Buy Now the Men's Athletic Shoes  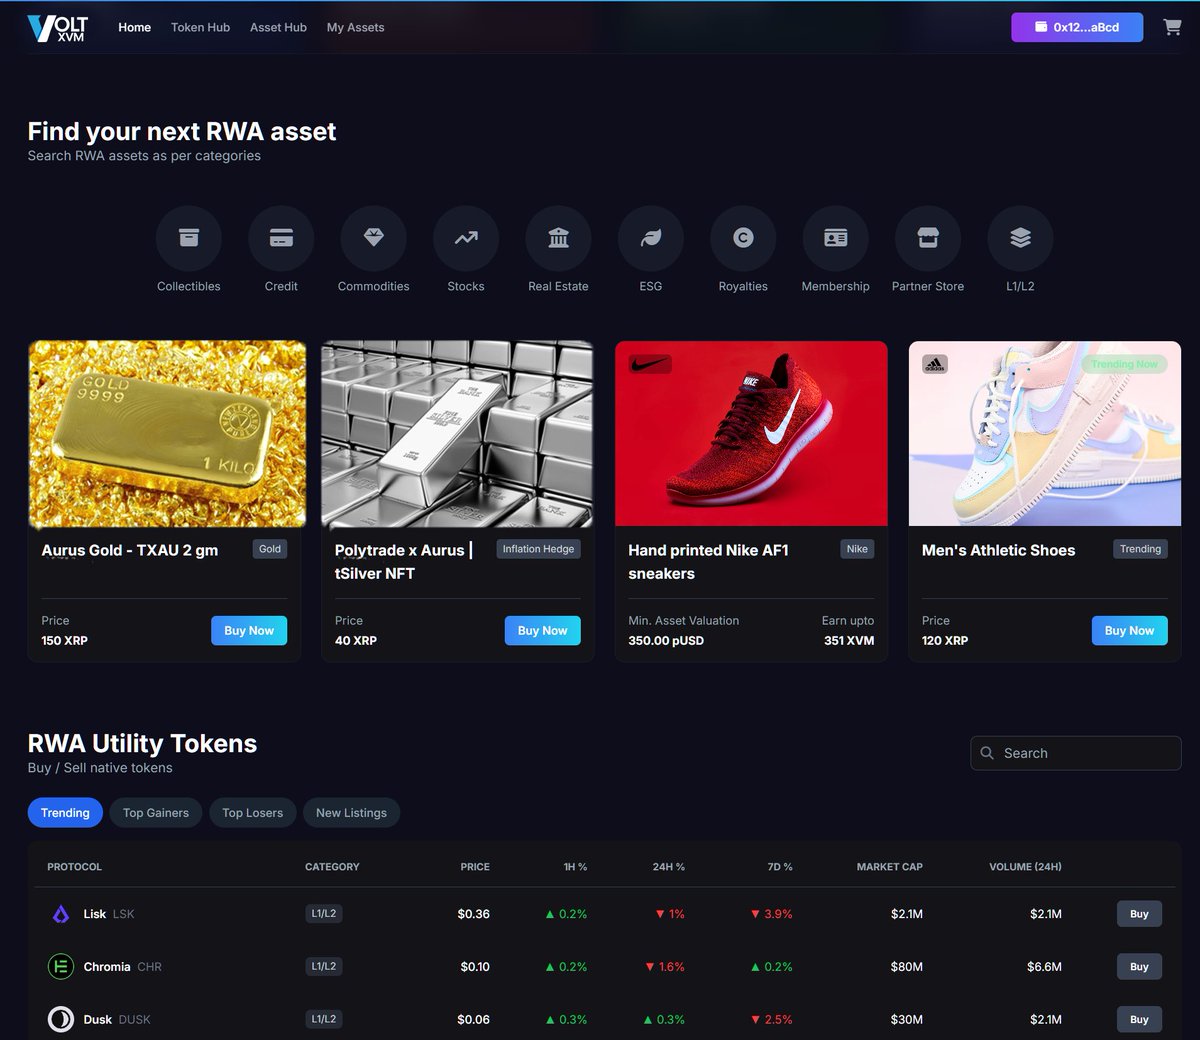pos(1129,631)
